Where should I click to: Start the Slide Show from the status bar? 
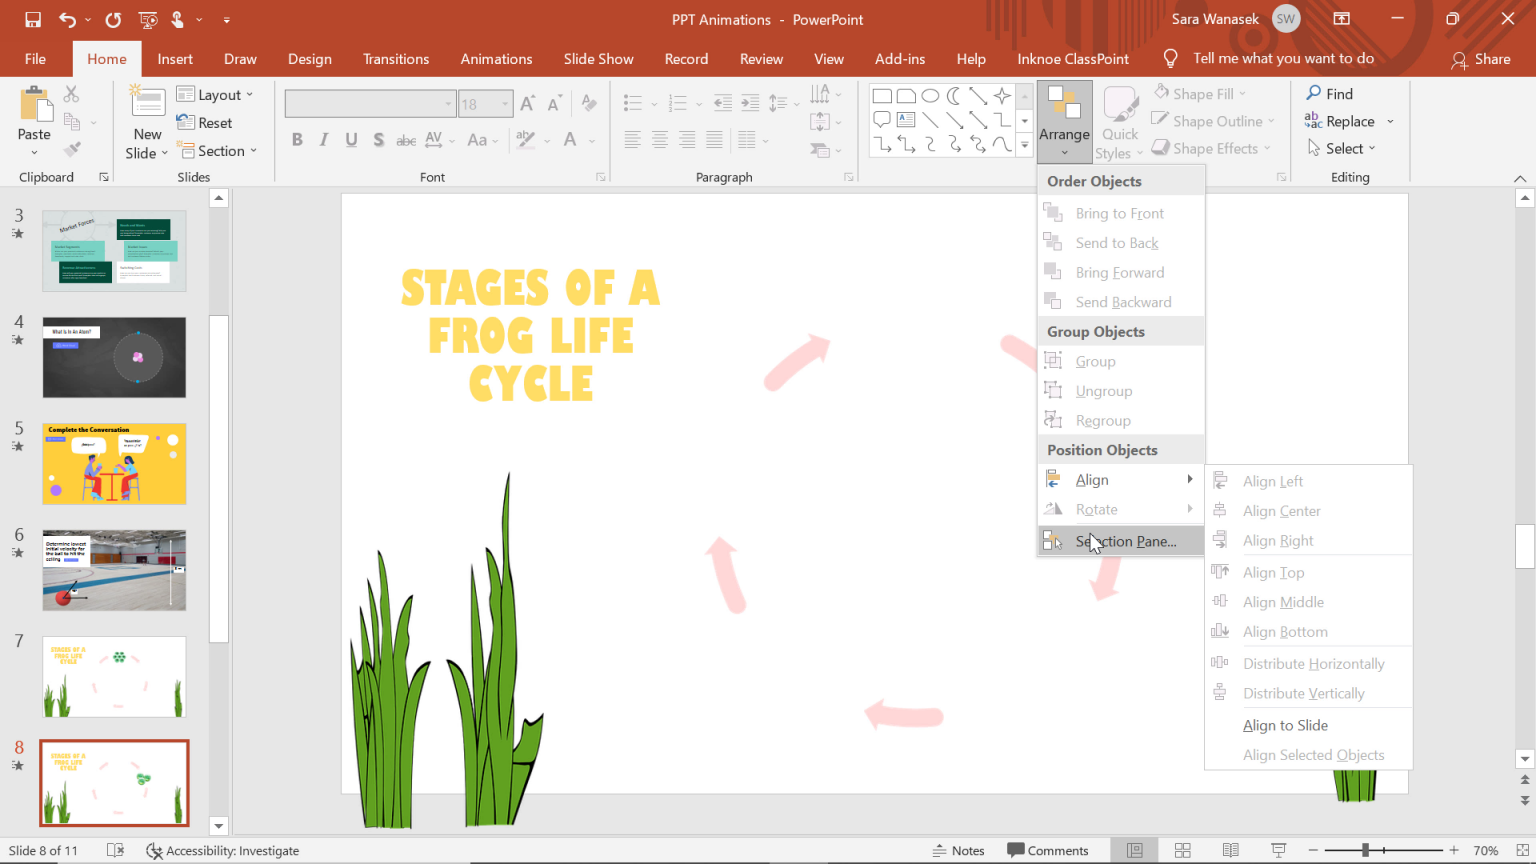[1278, 850]
